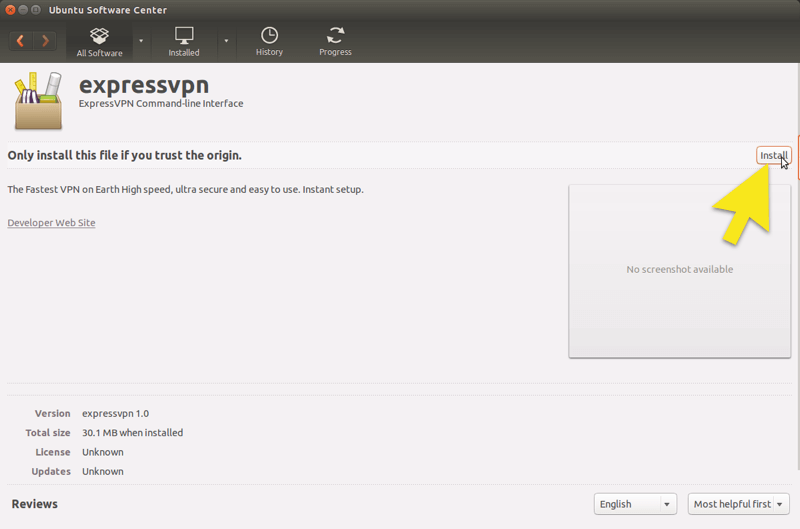Click the trust the origin warning text
The width and height of the screenshot is (800, 529).
click(x=124, y=156)
